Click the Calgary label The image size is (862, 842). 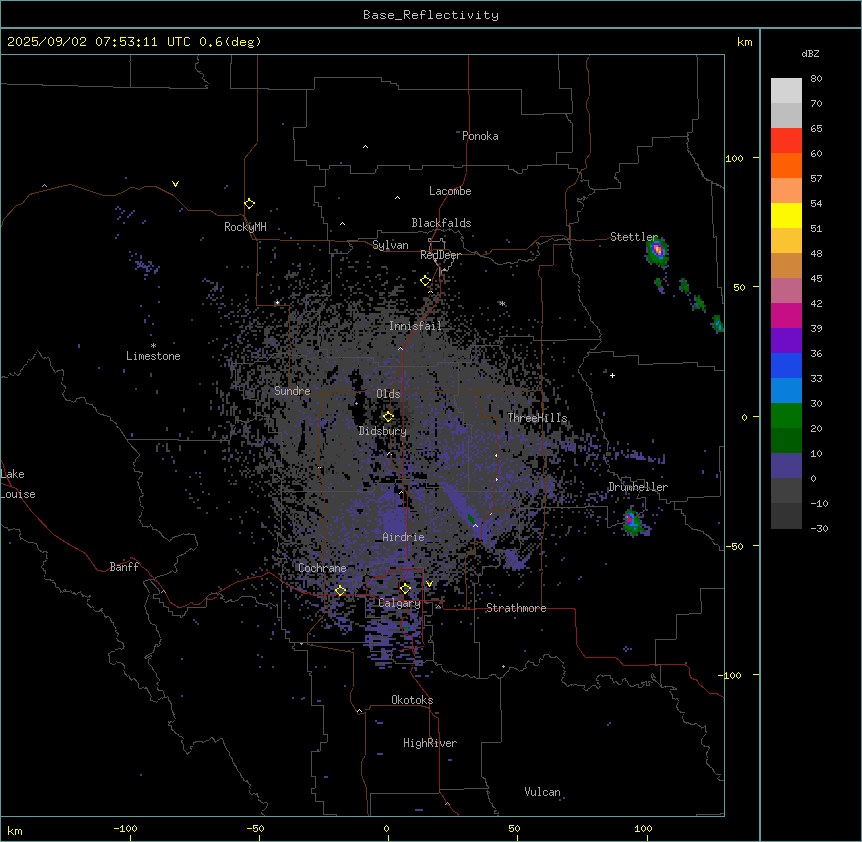tap(399, 603)
